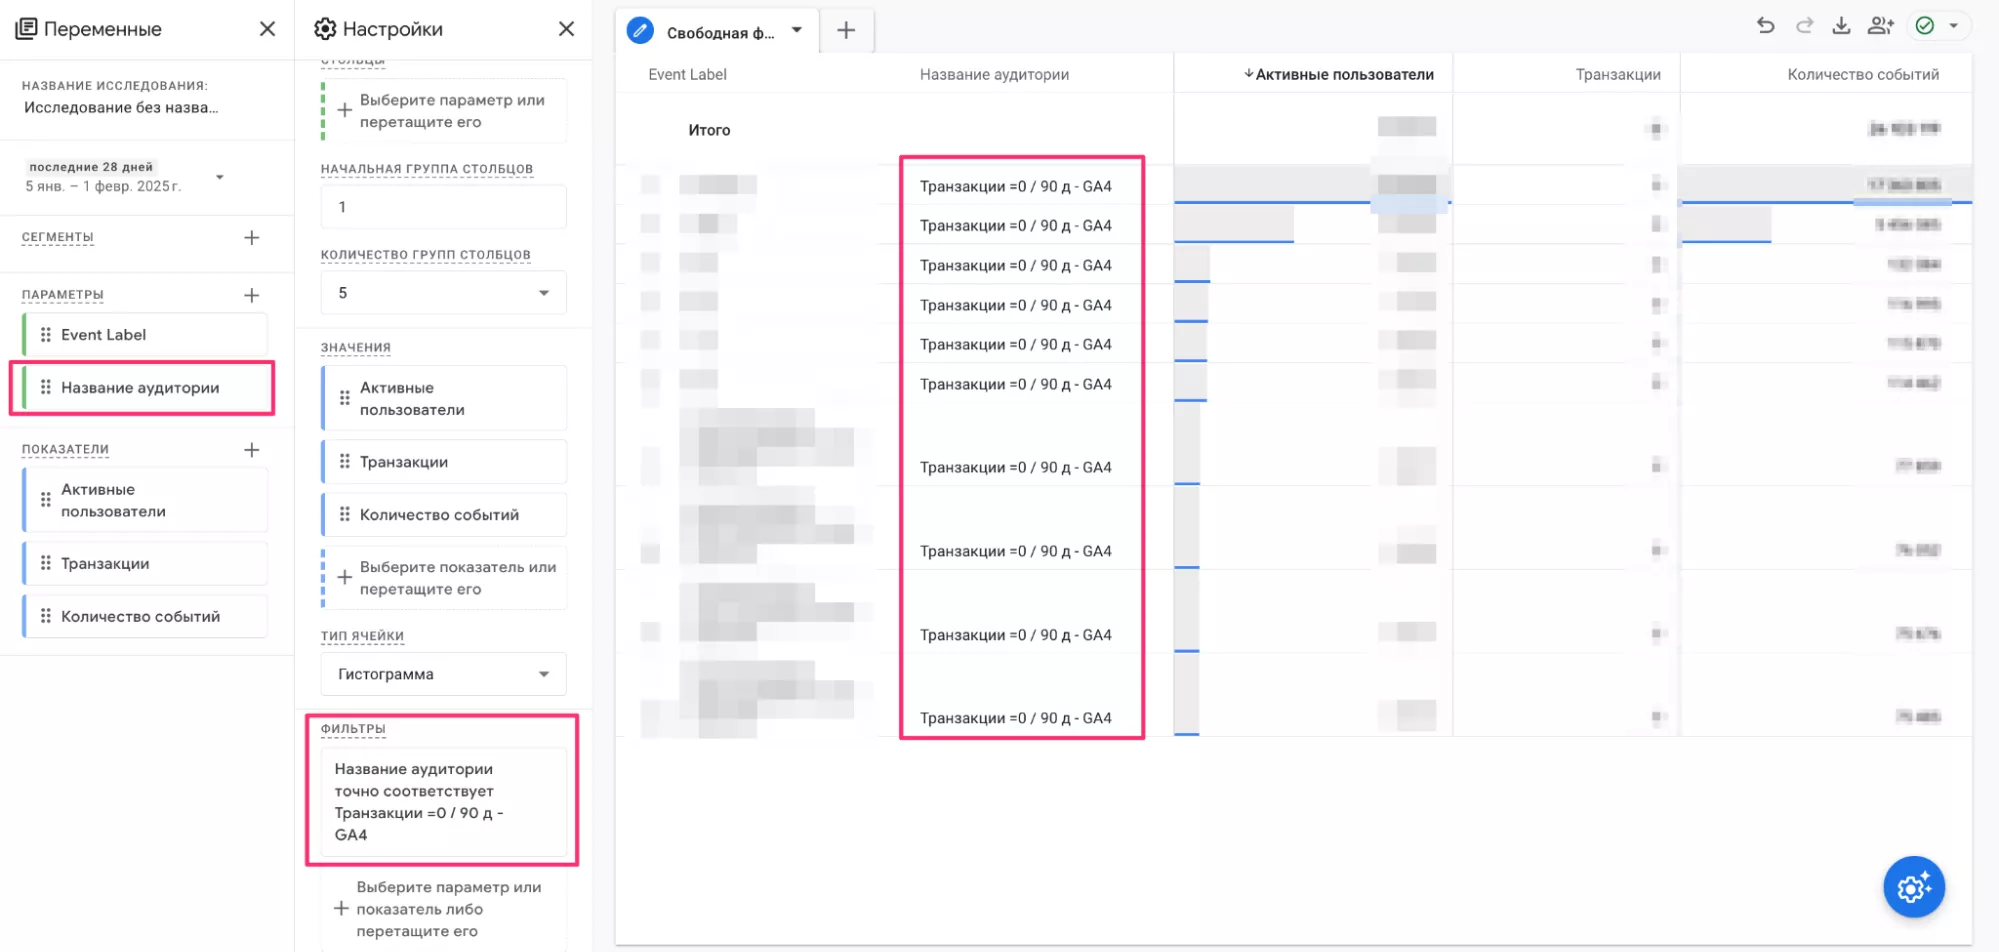
Task: Click the redo arrow icon
Action: [x=1804, y=26]
